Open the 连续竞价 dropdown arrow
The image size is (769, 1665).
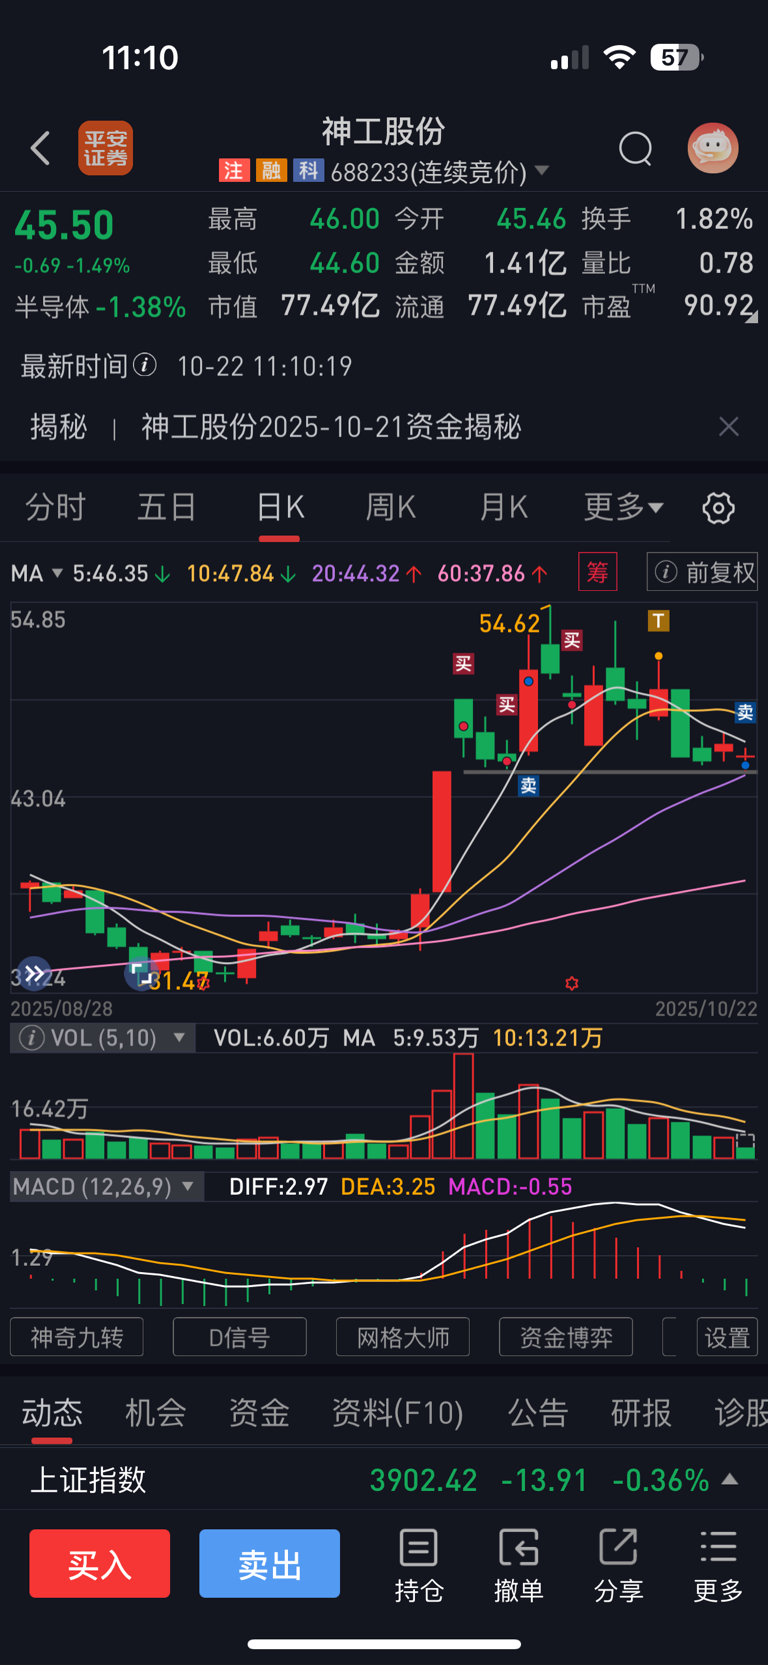(542, 171)
